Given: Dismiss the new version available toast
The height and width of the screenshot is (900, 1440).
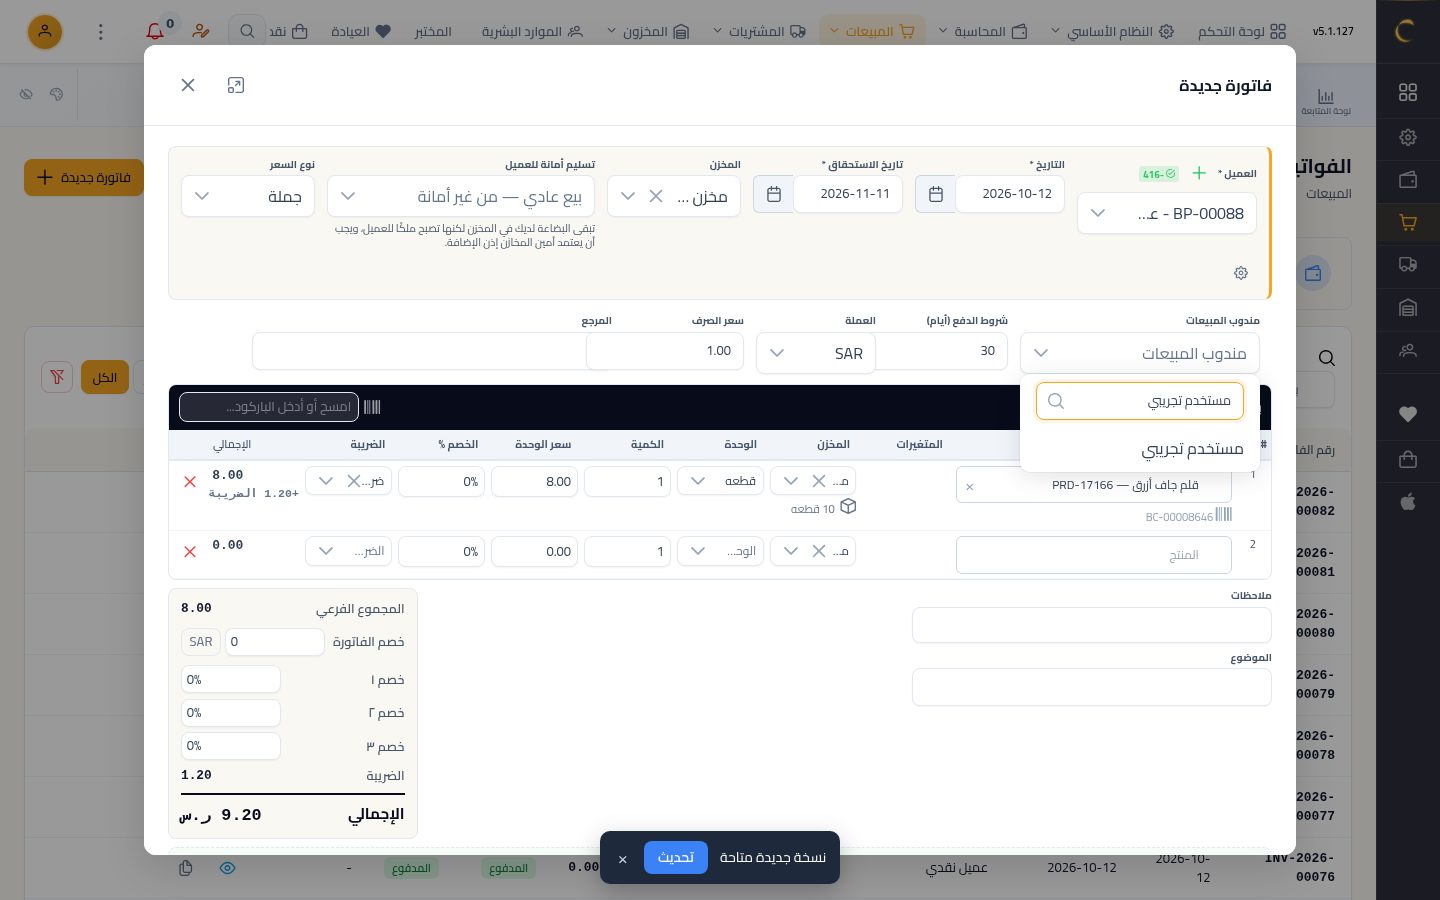Looking at the screenshot, I should [x=622, y=859].
